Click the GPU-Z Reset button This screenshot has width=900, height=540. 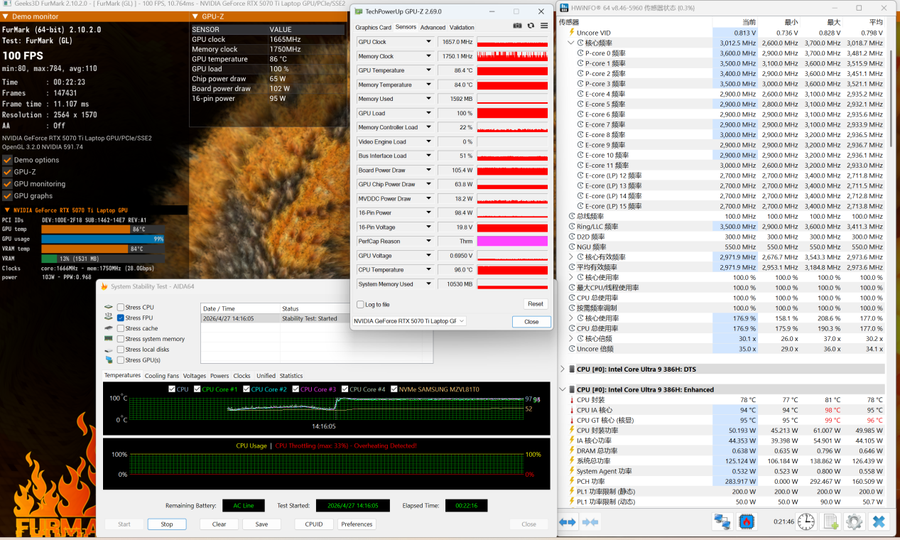(536, 304)
